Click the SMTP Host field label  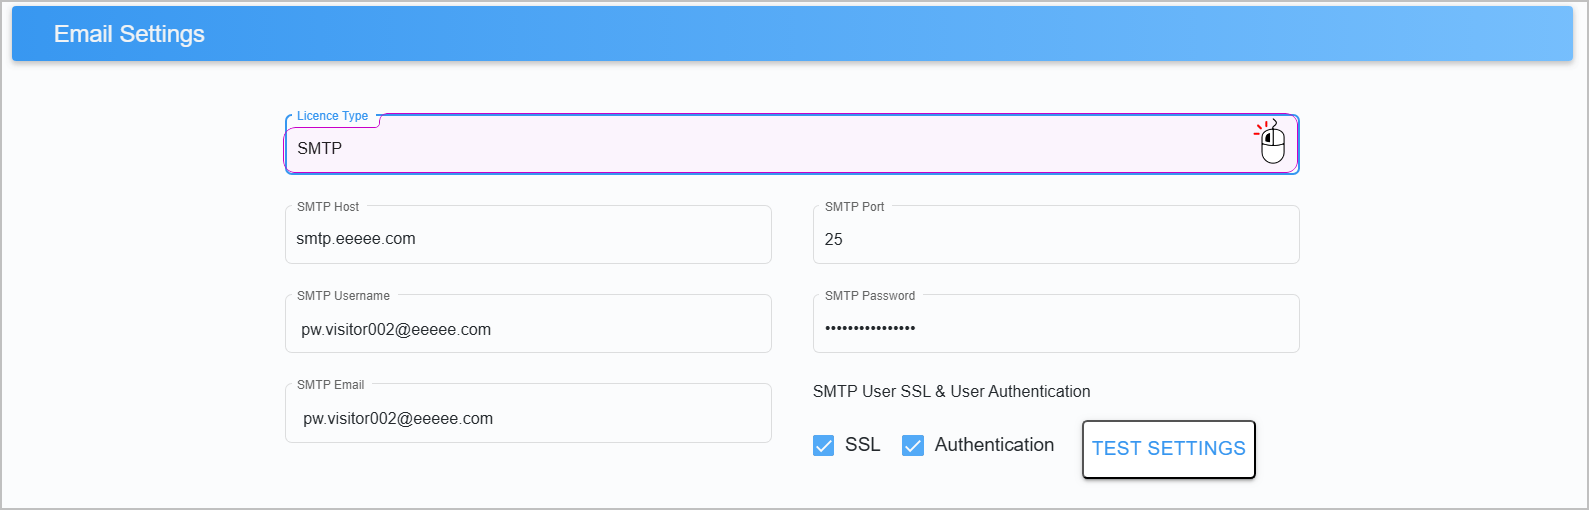tap(328, 207)
